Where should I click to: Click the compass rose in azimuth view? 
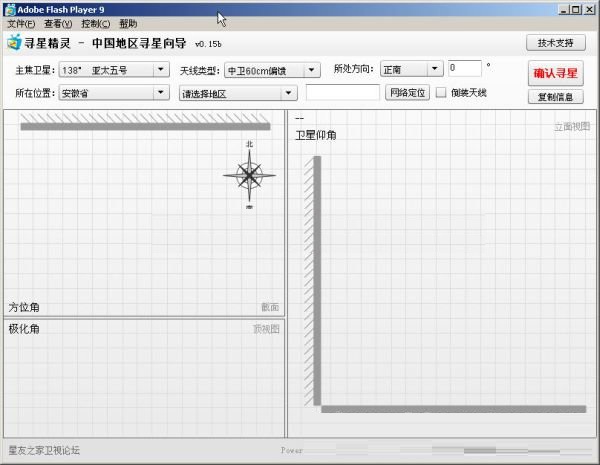click(x=249, y=176)
